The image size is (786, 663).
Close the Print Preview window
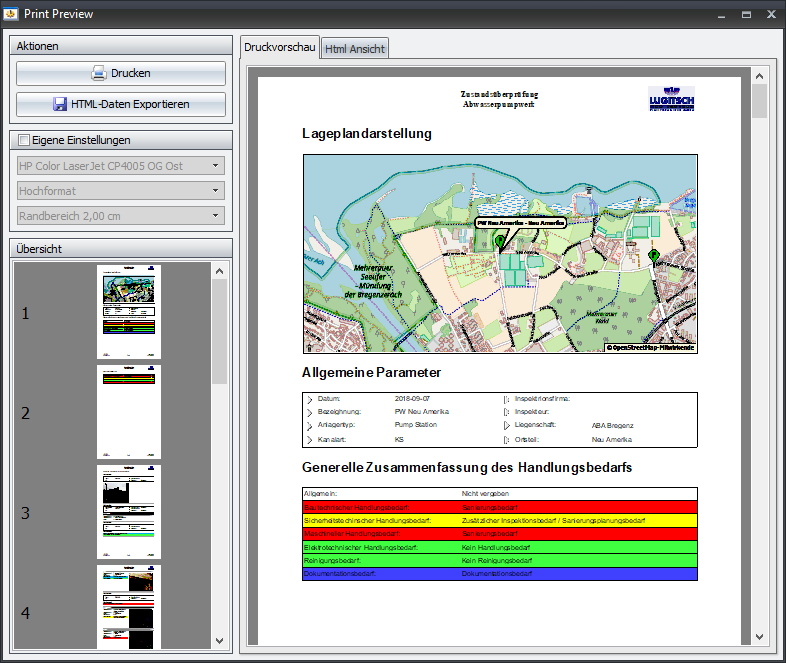click(770, 14)
